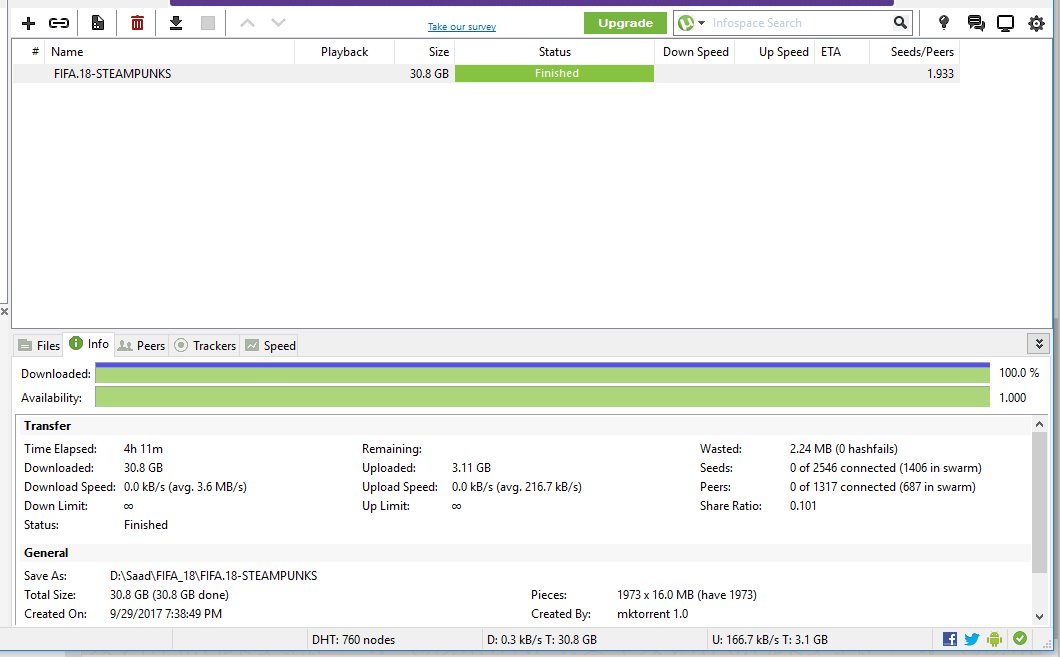Click the green Upgrade button
Screen dimensions: 1060x657
[x=625, y=23]
